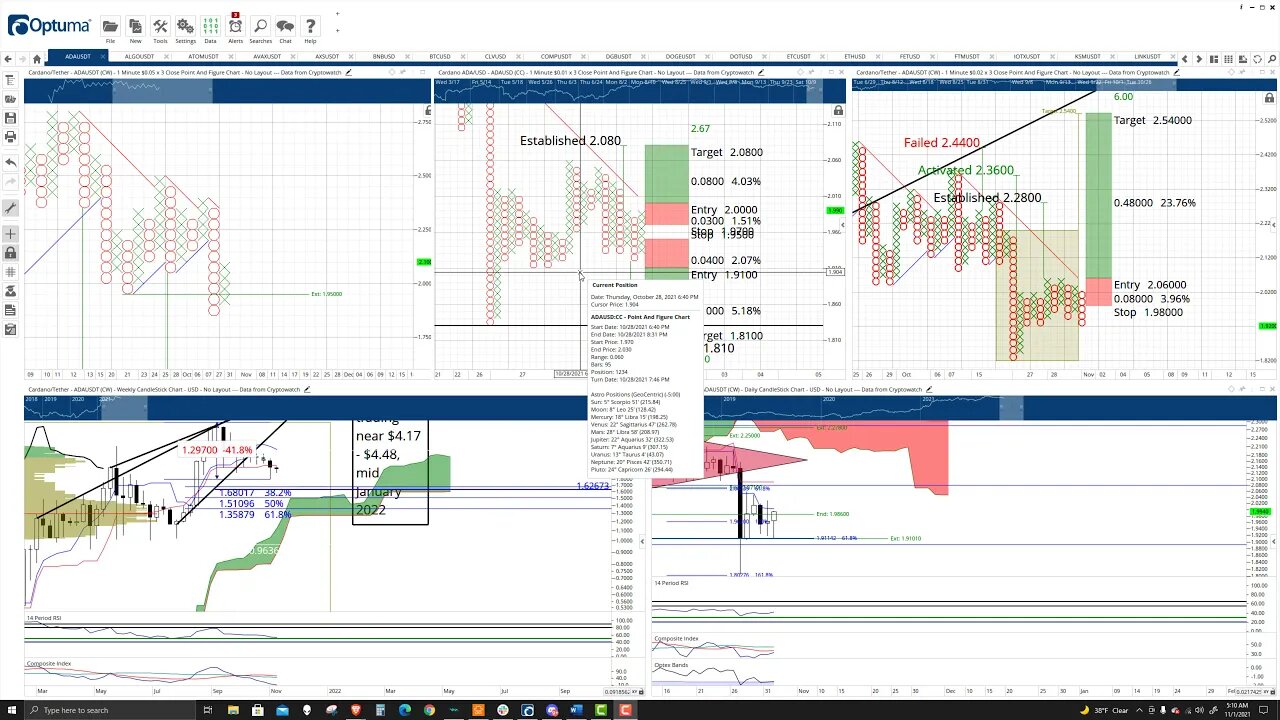
Task: Click the 14 Period RSI label in weekly chart
Action: [x=44, y=618]
